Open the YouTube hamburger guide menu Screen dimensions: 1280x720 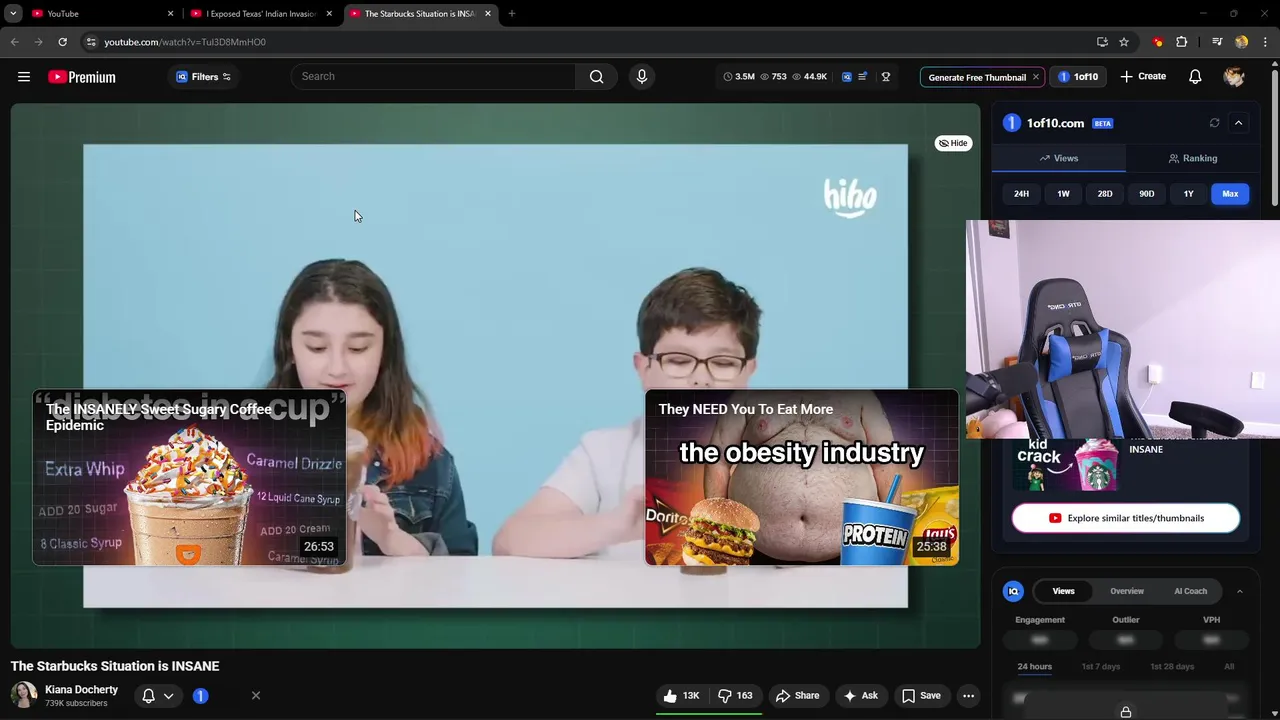[x=24, y=77]
